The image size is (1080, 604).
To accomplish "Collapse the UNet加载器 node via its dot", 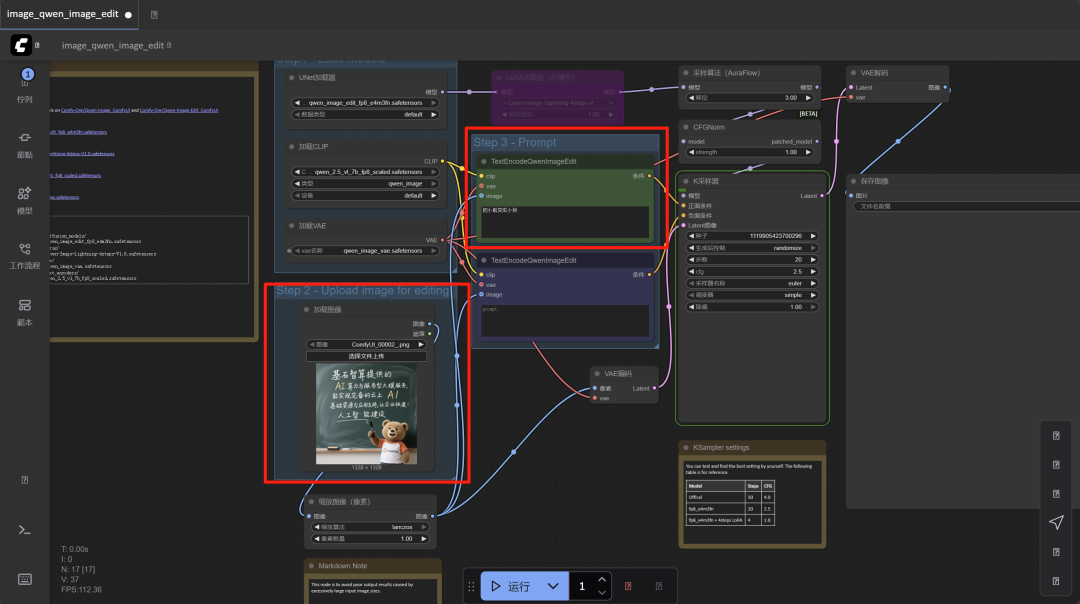I will tap(292, 78).
